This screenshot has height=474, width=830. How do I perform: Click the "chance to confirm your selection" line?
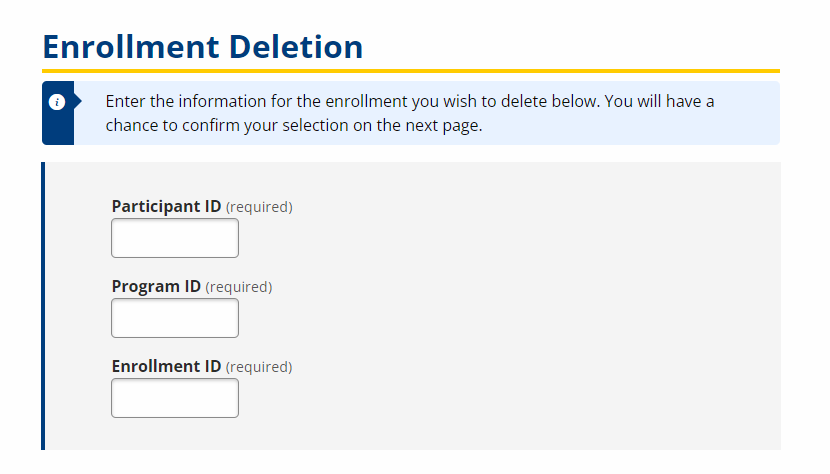[294, 127]
